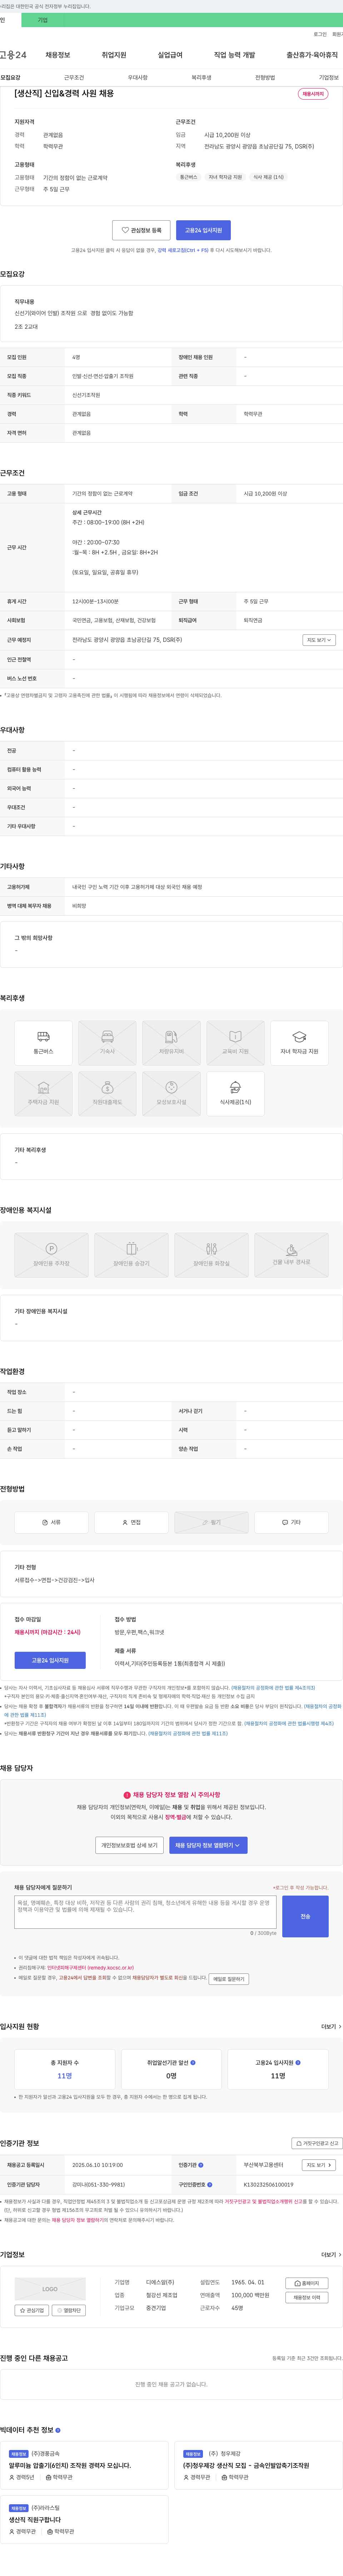The image size is (343, 2576).
Task: Open 더보기 next to 입사지원 현황
Action: point(330,2027)
